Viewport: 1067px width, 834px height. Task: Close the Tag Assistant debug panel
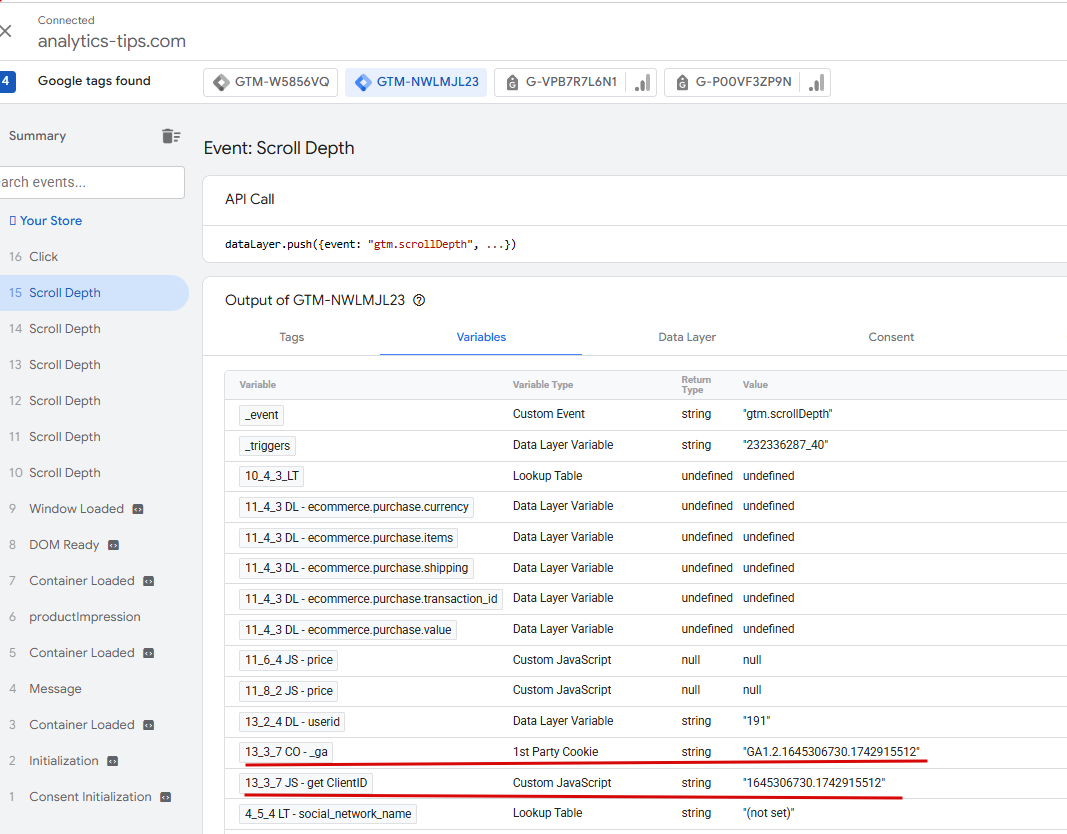point(6,31)
